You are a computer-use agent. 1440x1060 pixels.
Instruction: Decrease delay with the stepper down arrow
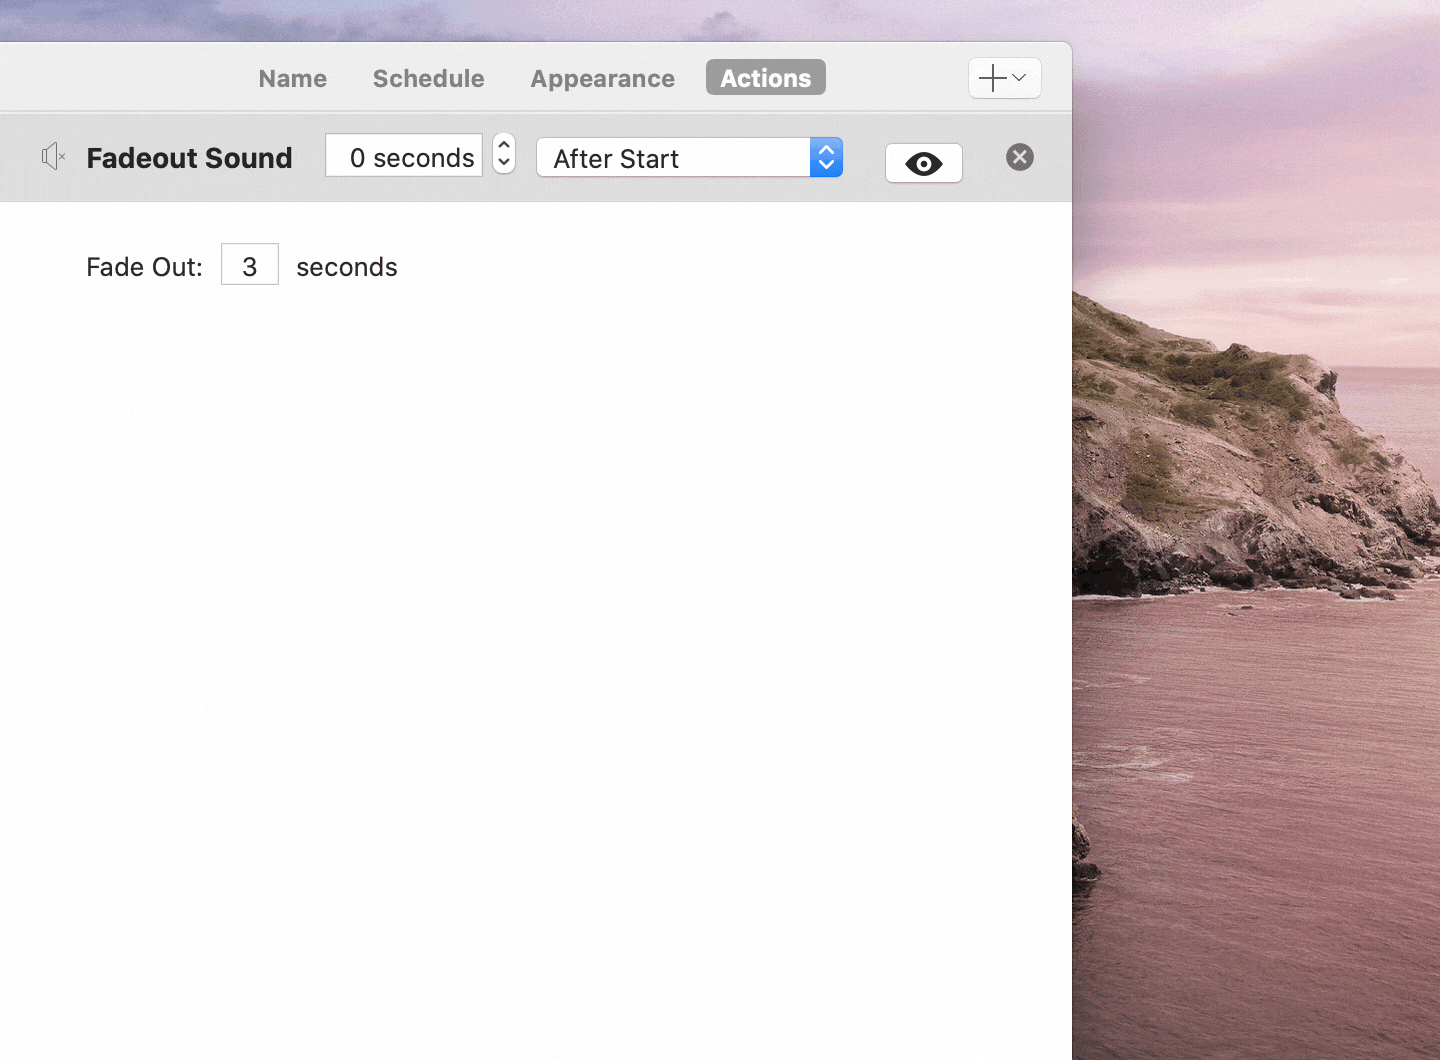504,165
